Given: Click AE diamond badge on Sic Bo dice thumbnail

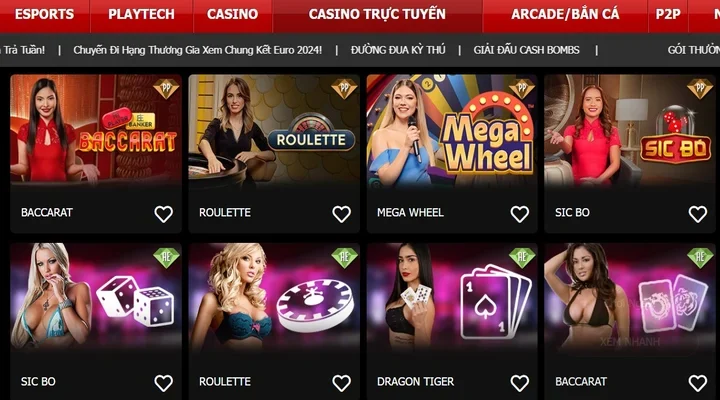Looking at the screenshot, I should tap(166, 257).
